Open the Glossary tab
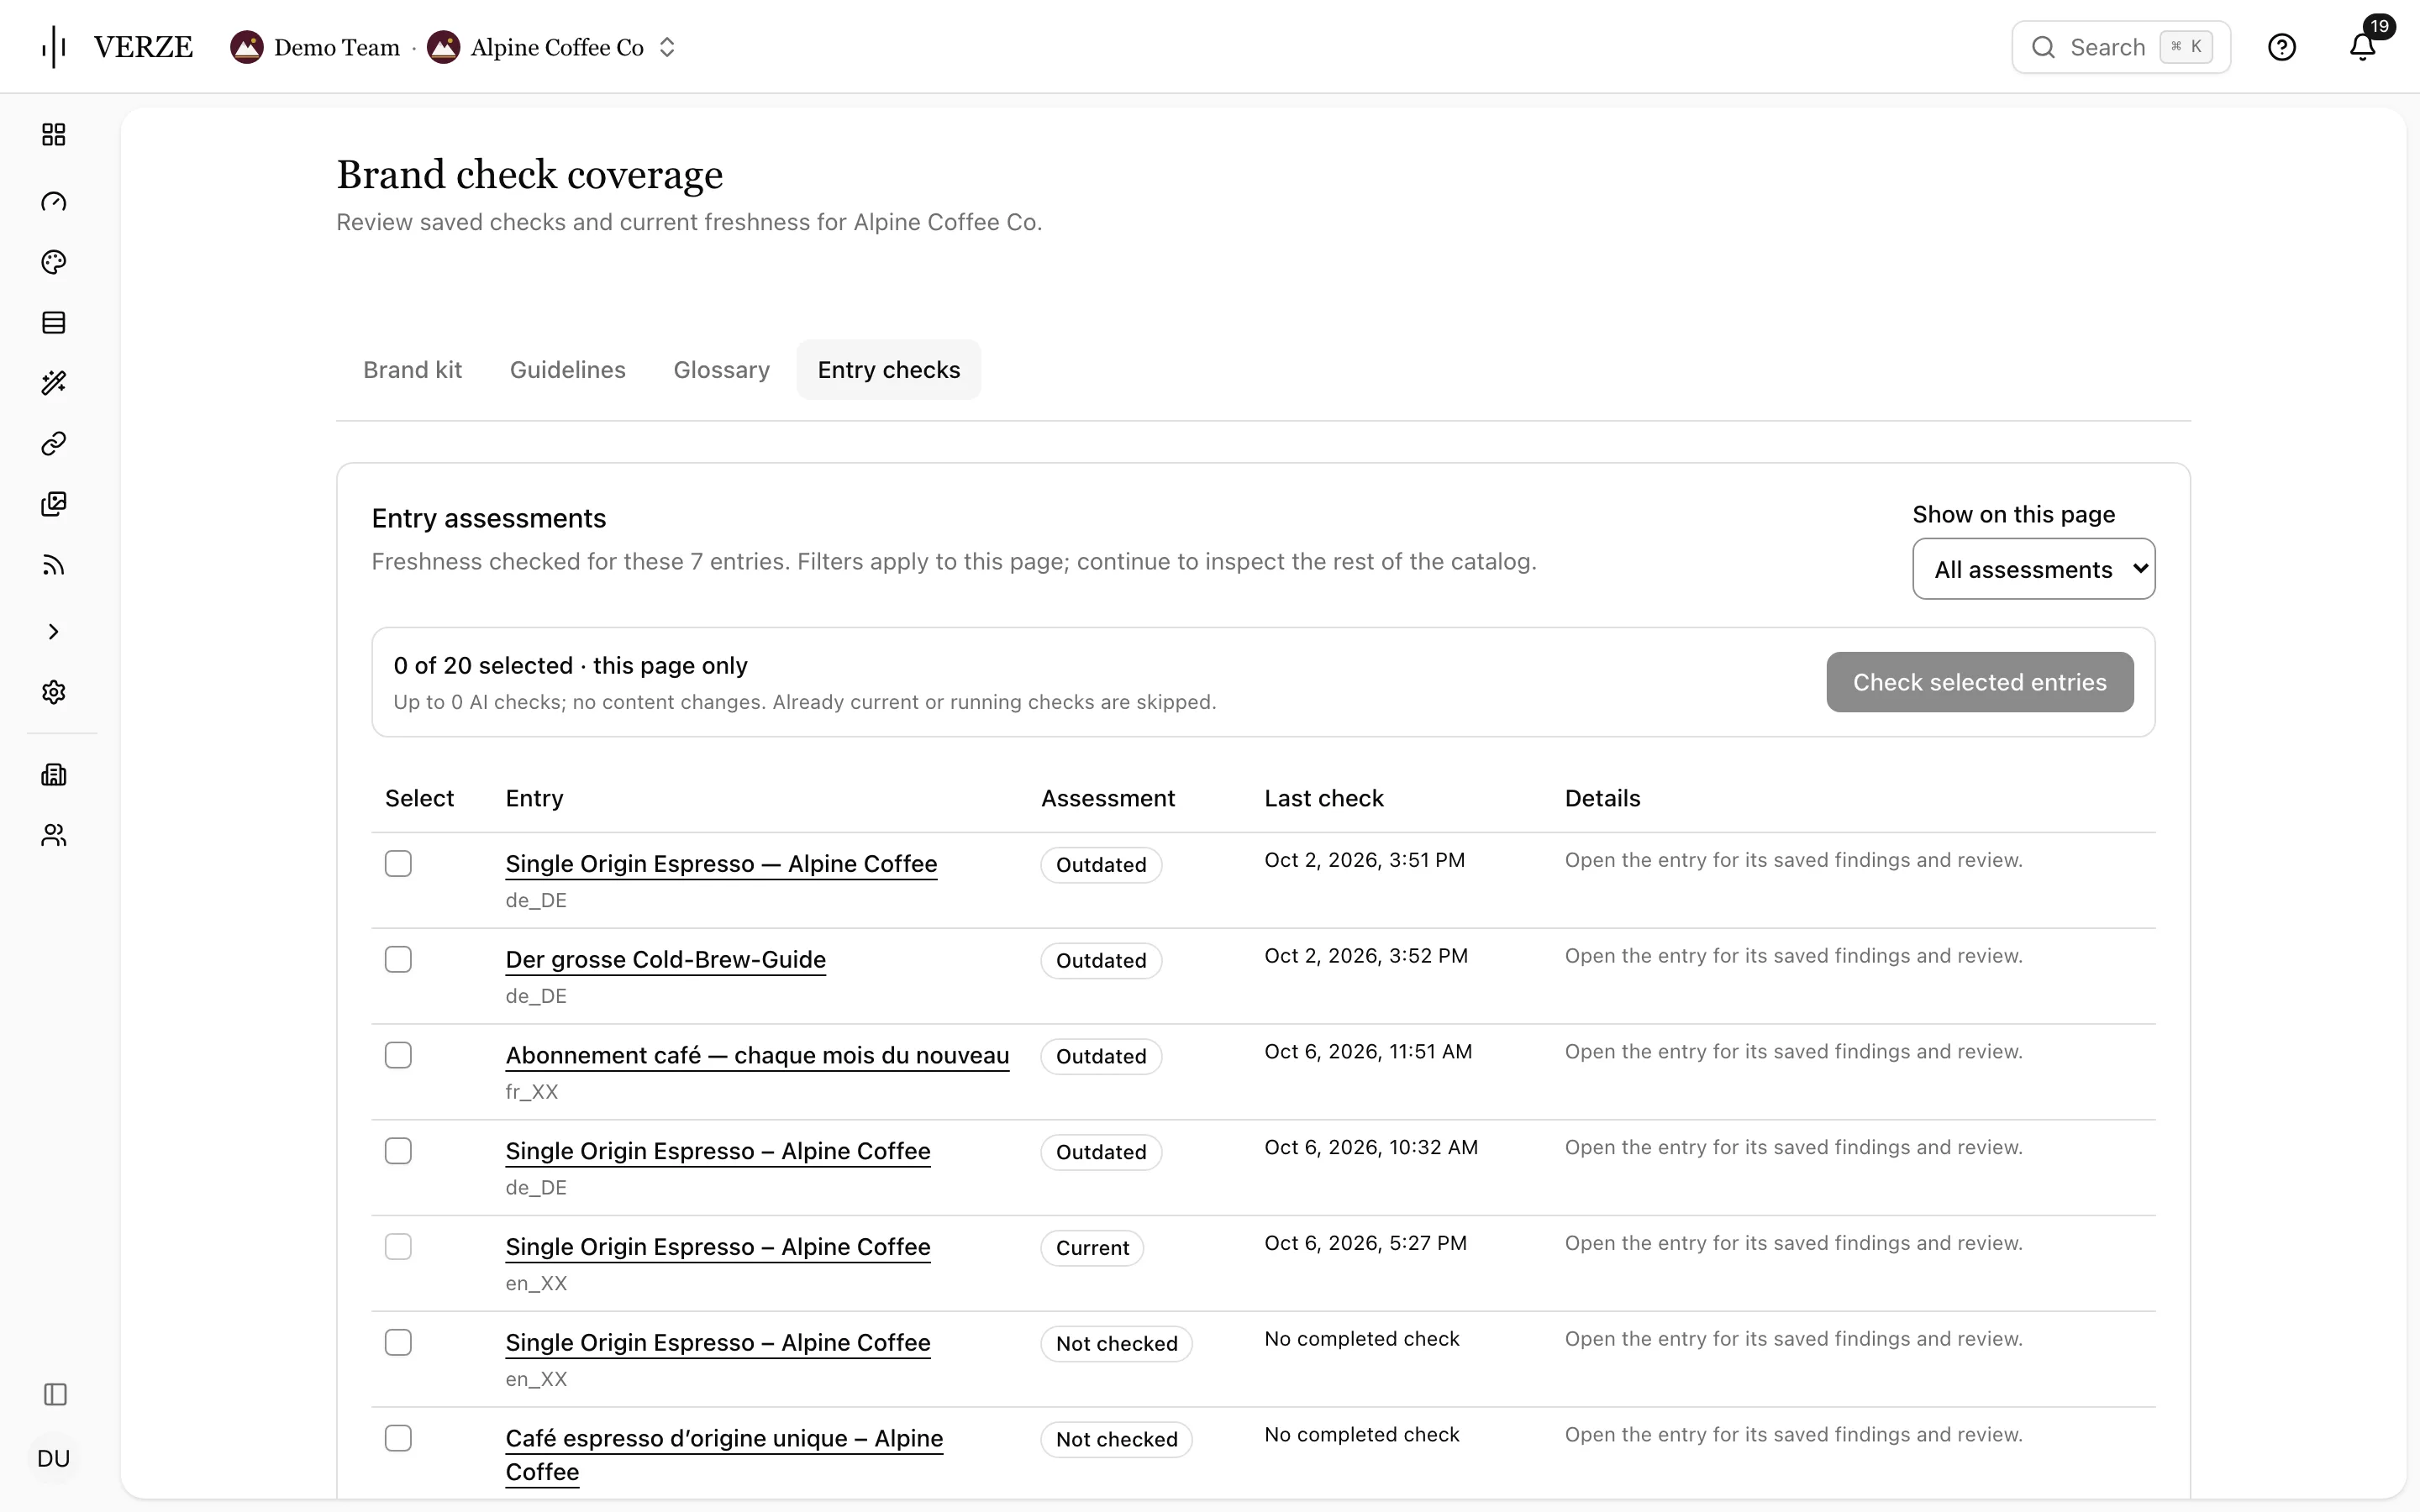This screenshot has width=2420, height=1512. point(722,370)
